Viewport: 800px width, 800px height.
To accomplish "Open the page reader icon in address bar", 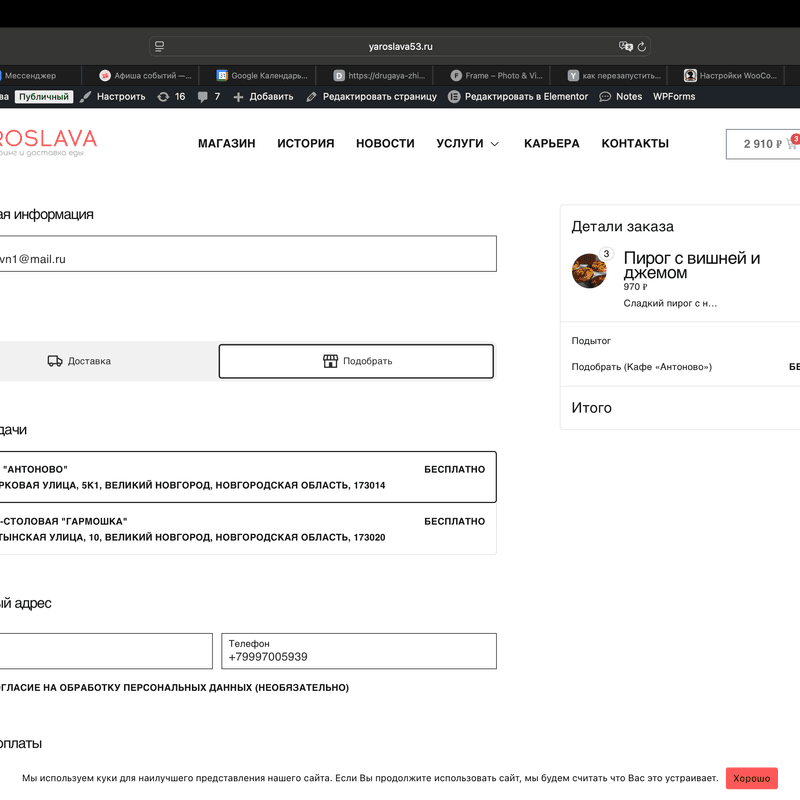I will pos(160,46).
